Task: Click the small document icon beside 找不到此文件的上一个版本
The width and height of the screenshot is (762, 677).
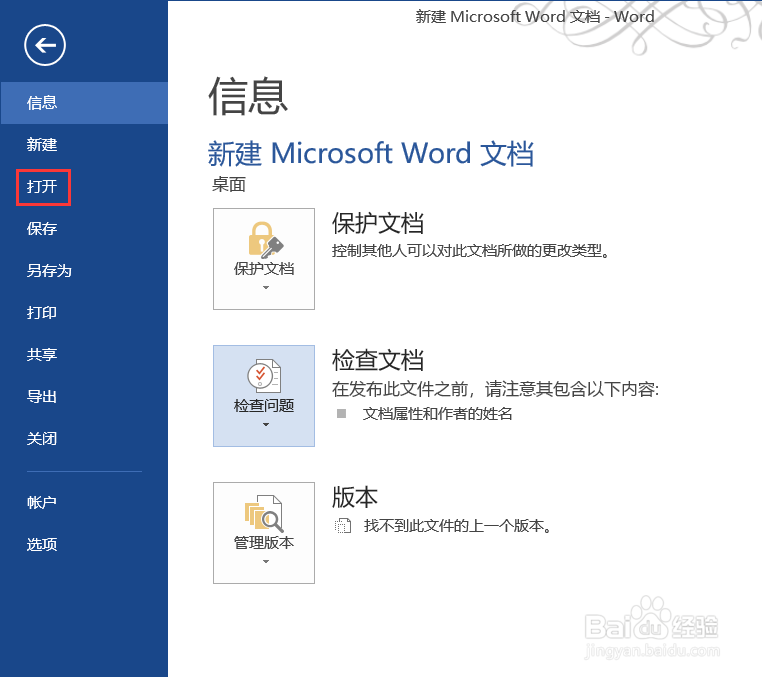Action: point(343,526)
